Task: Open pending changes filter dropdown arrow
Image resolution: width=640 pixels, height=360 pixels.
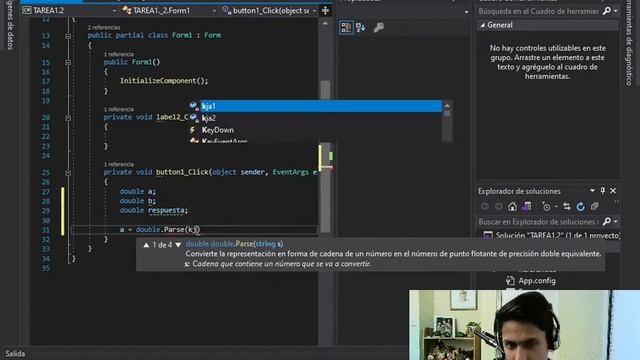Action: (556, 207)
